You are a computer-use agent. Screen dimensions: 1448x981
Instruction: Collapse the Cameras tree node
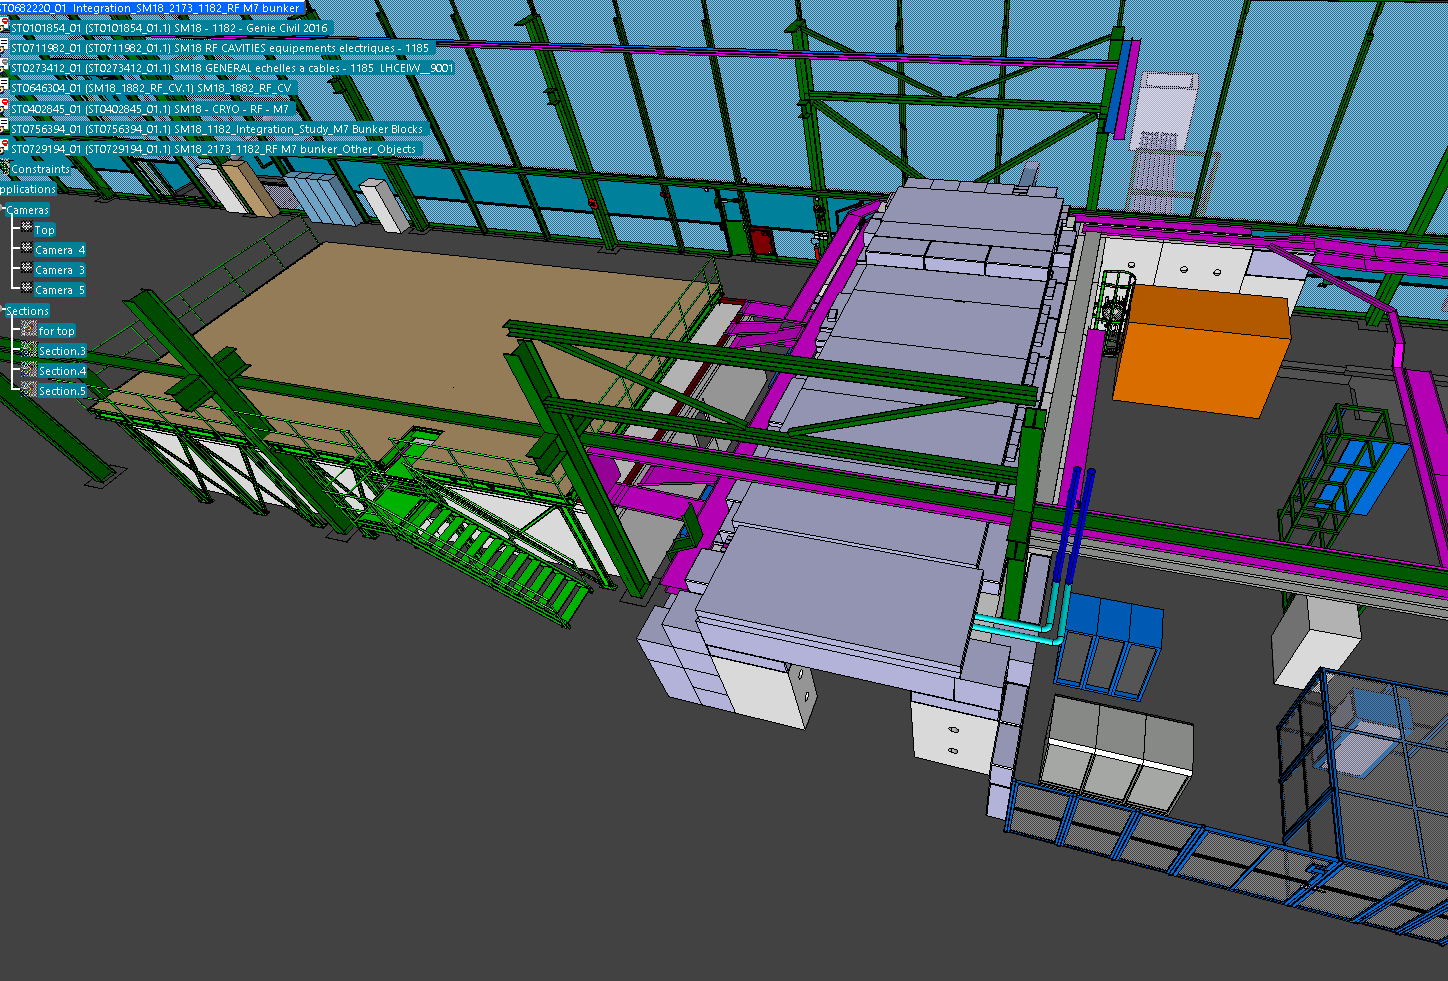[3, 210]
